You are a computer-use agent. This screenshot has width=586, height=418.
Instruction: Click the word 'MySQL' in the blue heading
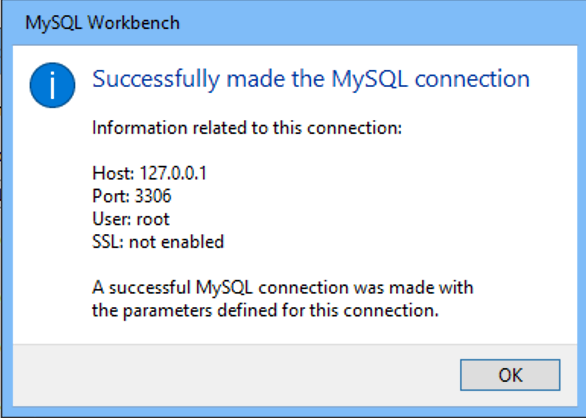[369, 79]
